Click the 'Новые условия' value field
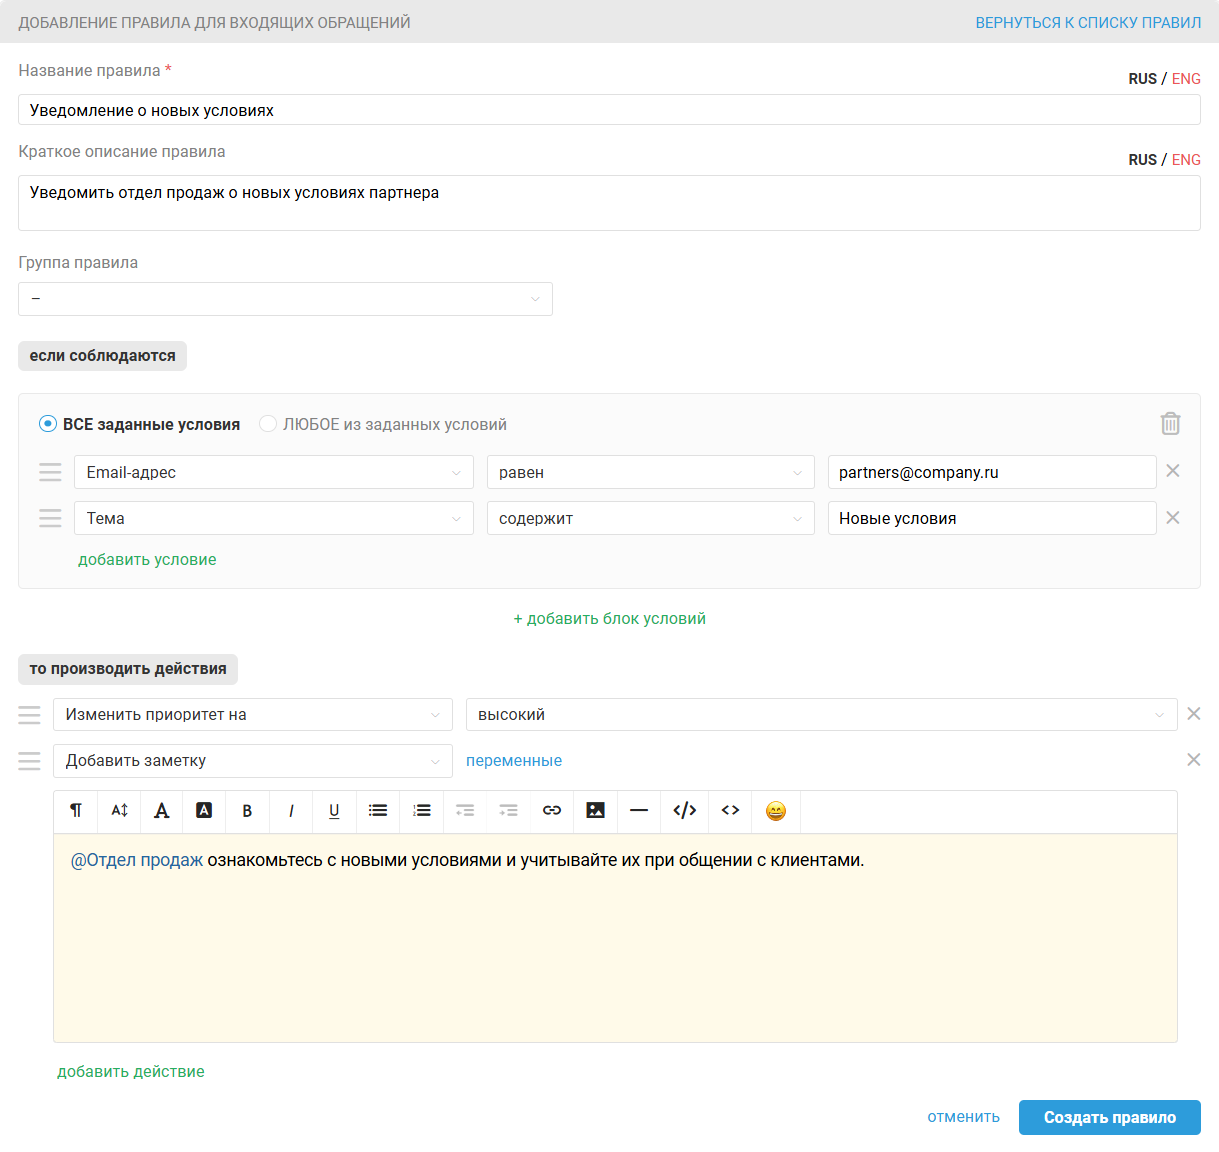1219x1152 pixels. (991, 518)
